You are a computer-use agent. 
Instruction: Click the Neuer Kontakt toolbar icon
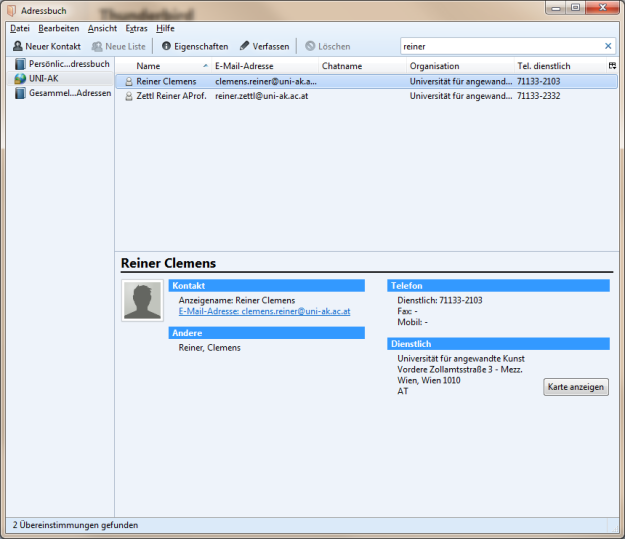18,46
